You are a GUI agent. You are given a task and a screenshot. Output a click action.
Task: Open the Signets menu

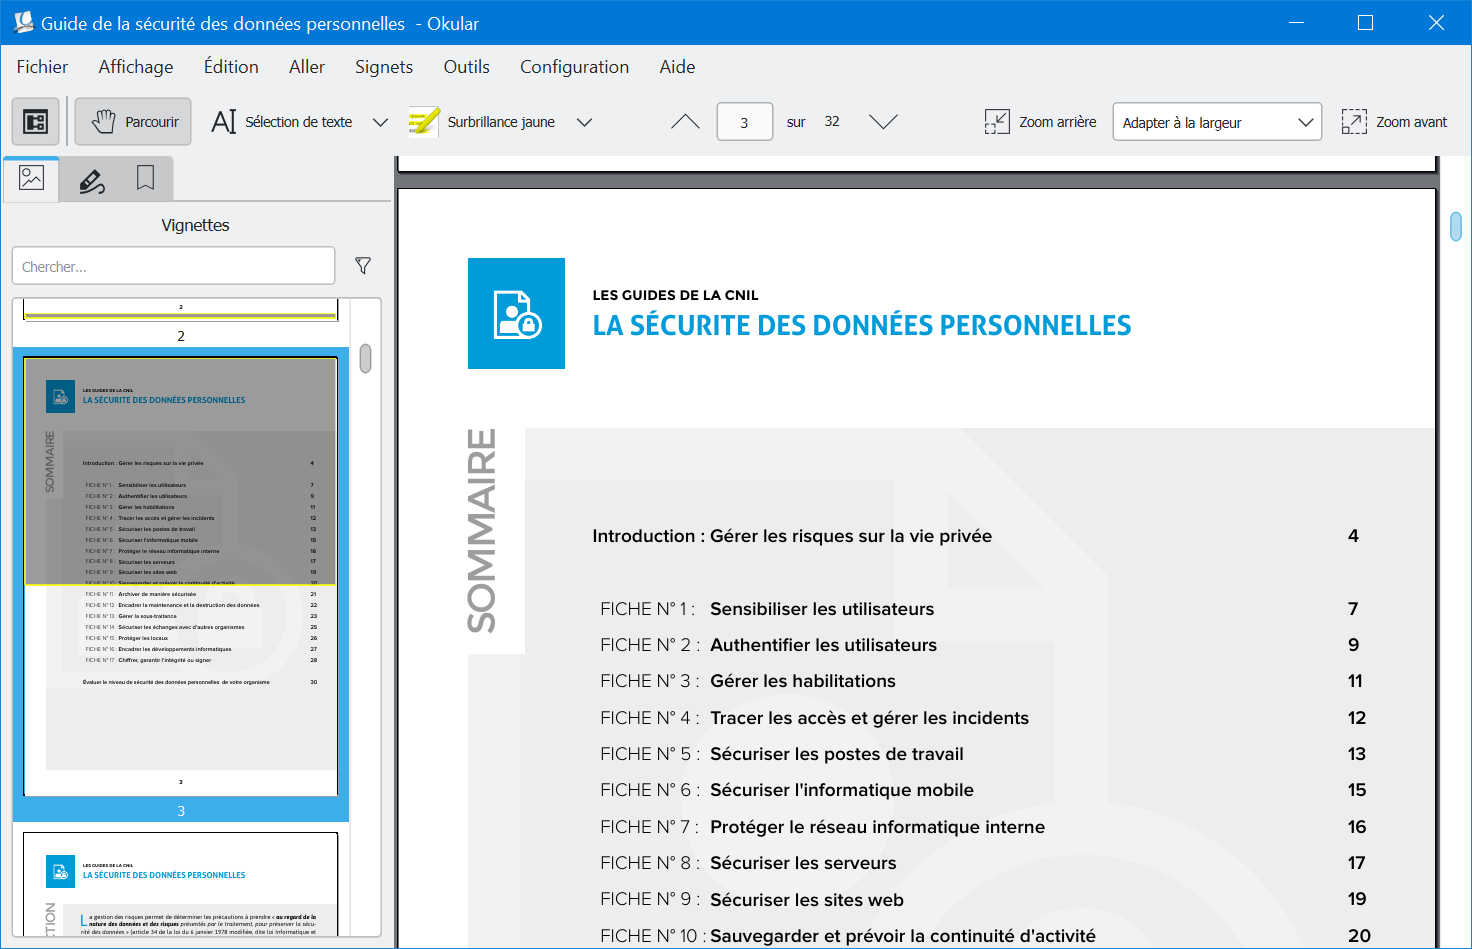point(384,67)
